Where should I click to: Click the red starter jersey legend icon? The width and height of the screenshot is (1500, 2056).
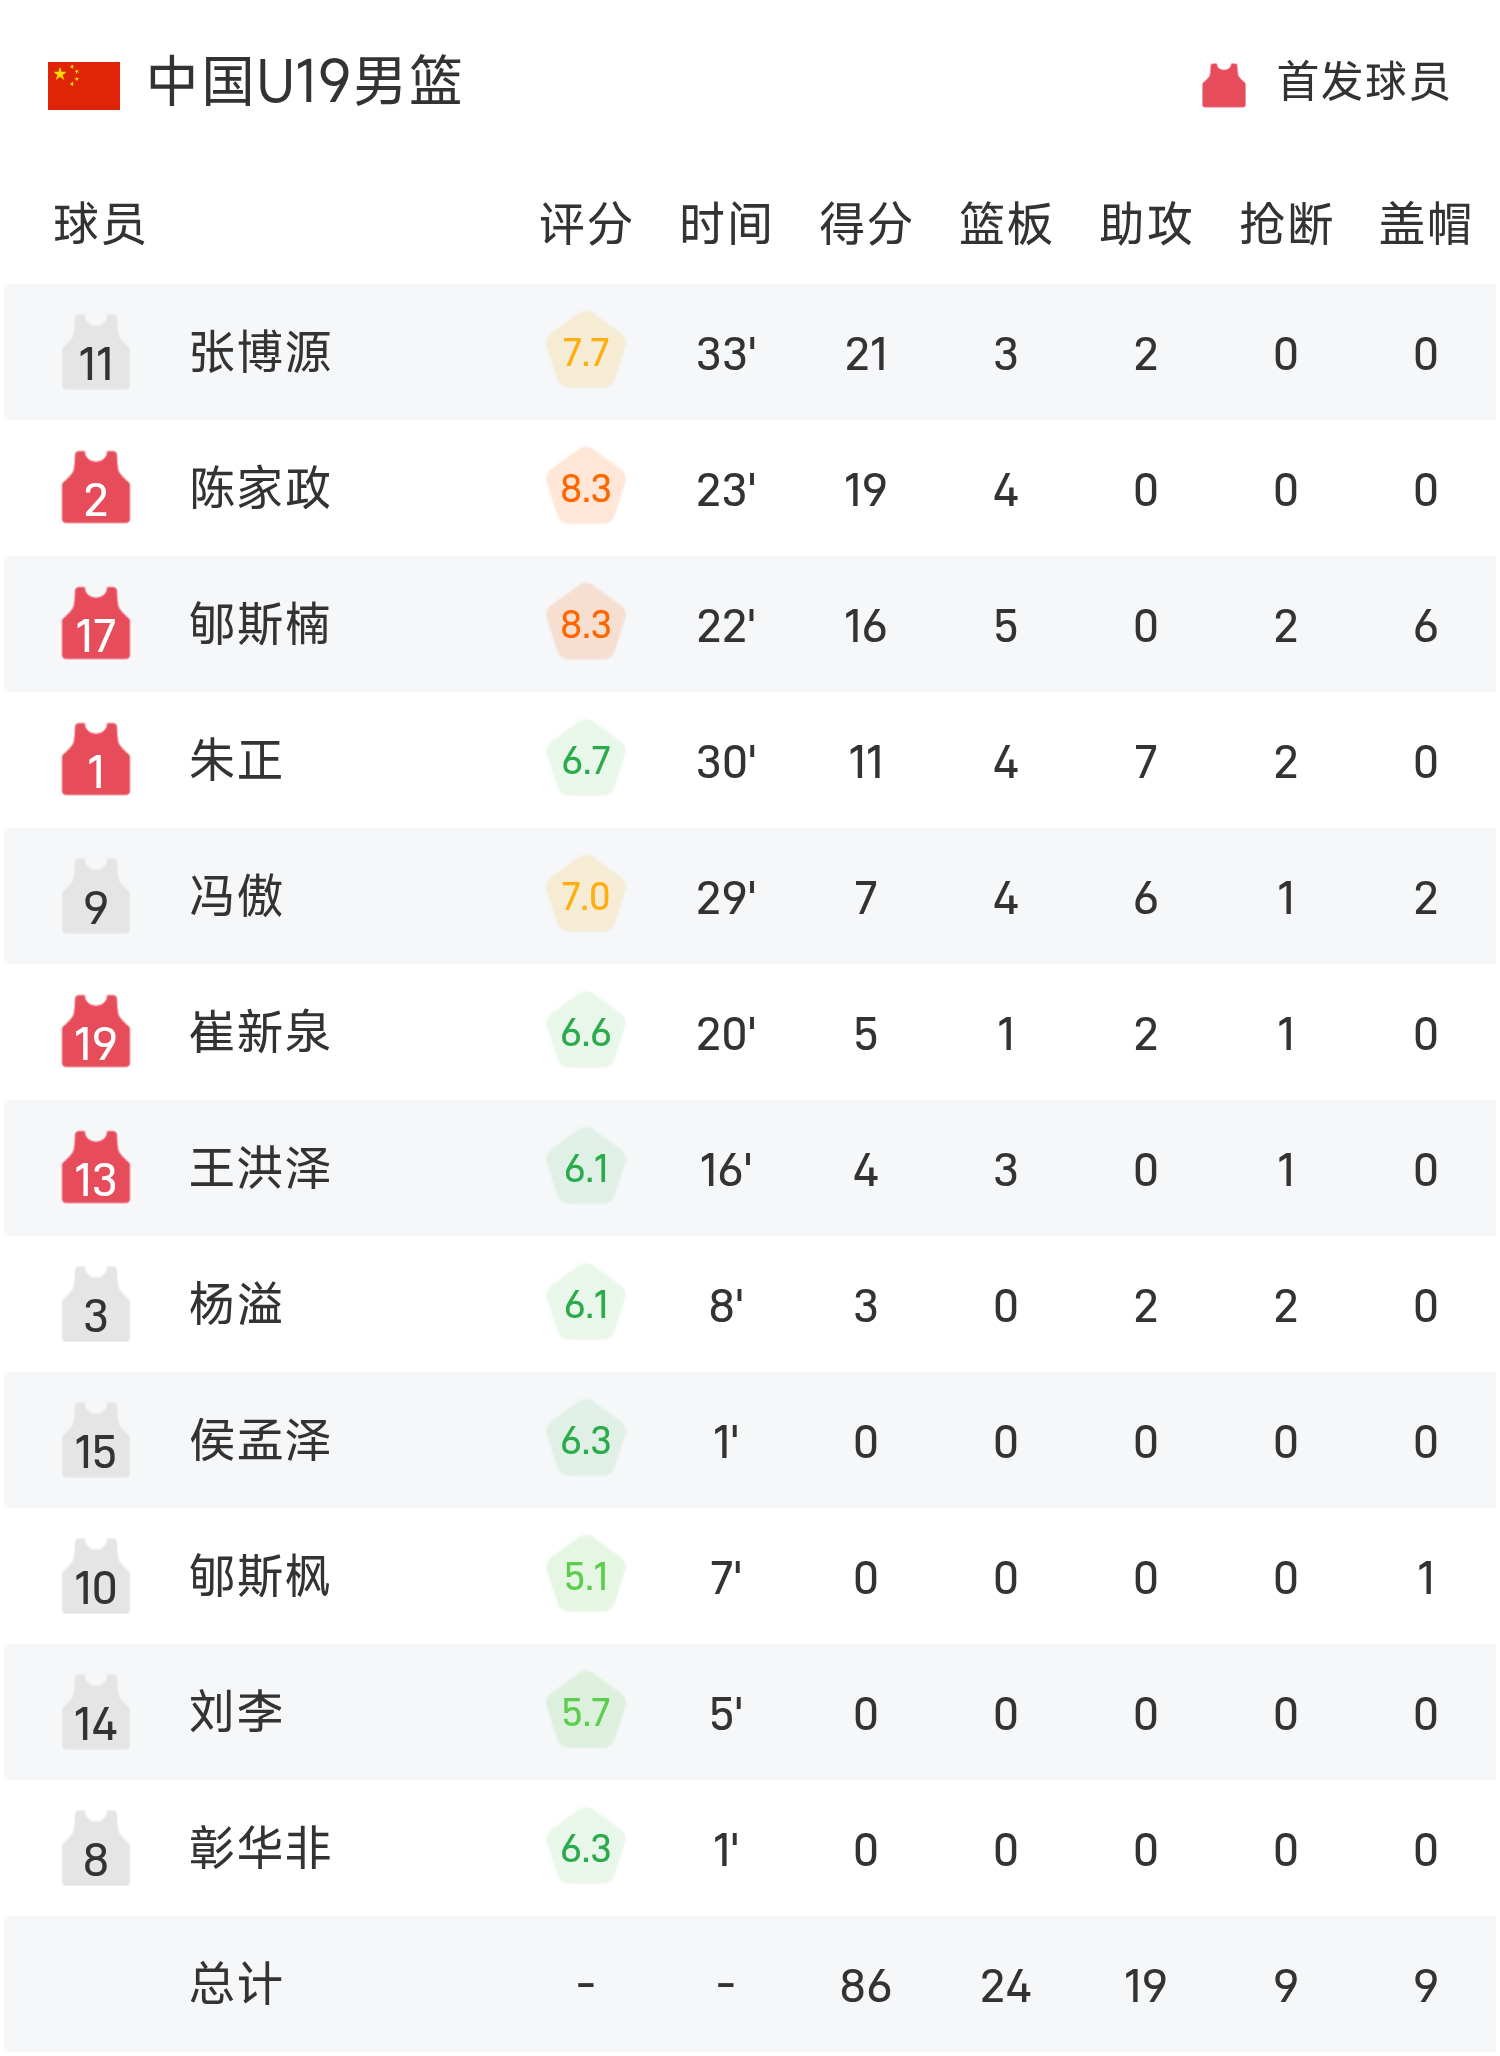(x=1223, y=85)
